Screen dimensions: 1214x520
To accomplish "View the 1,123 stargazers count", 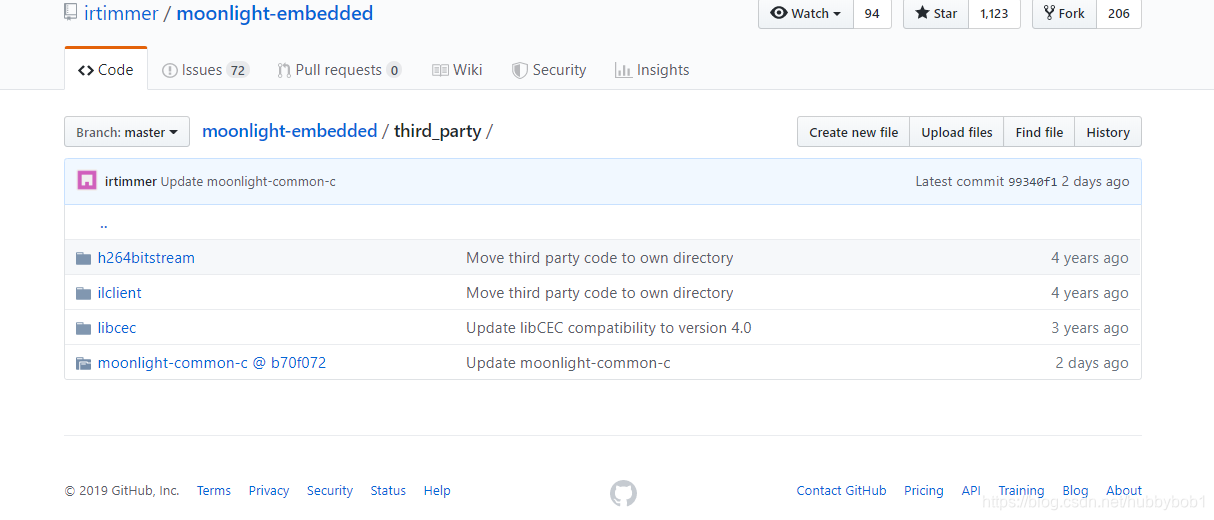I will [994, 13].
